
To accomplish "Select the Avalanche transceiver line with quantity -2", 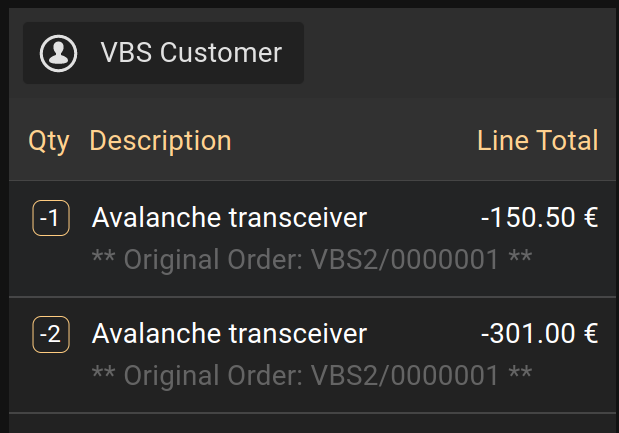I will 229,334.
